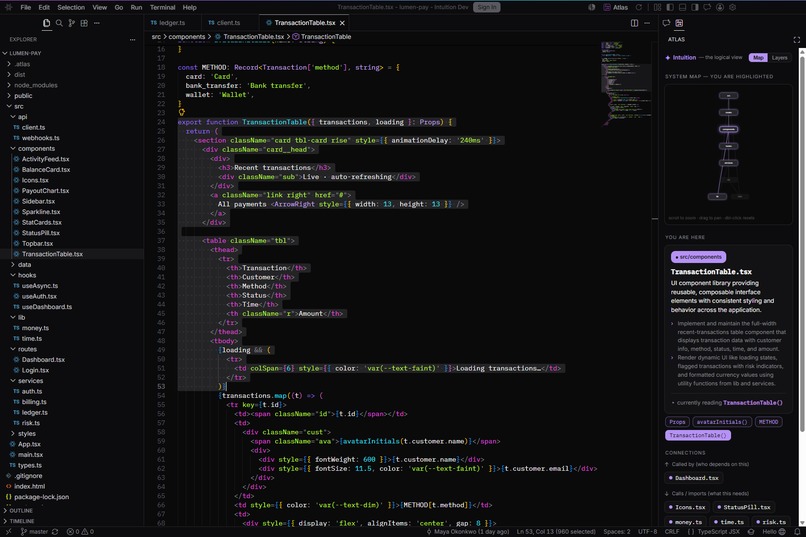Click the master branch in status bar
This screenshot has width=806, height=537.
(34, 532)
